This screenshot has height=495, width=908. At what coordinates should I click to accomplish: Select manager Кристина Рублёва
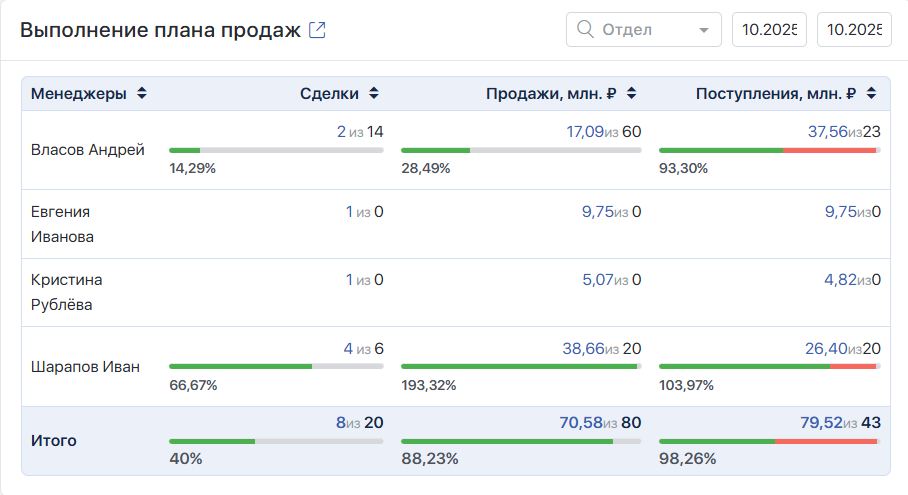click(x=66, y=292)
